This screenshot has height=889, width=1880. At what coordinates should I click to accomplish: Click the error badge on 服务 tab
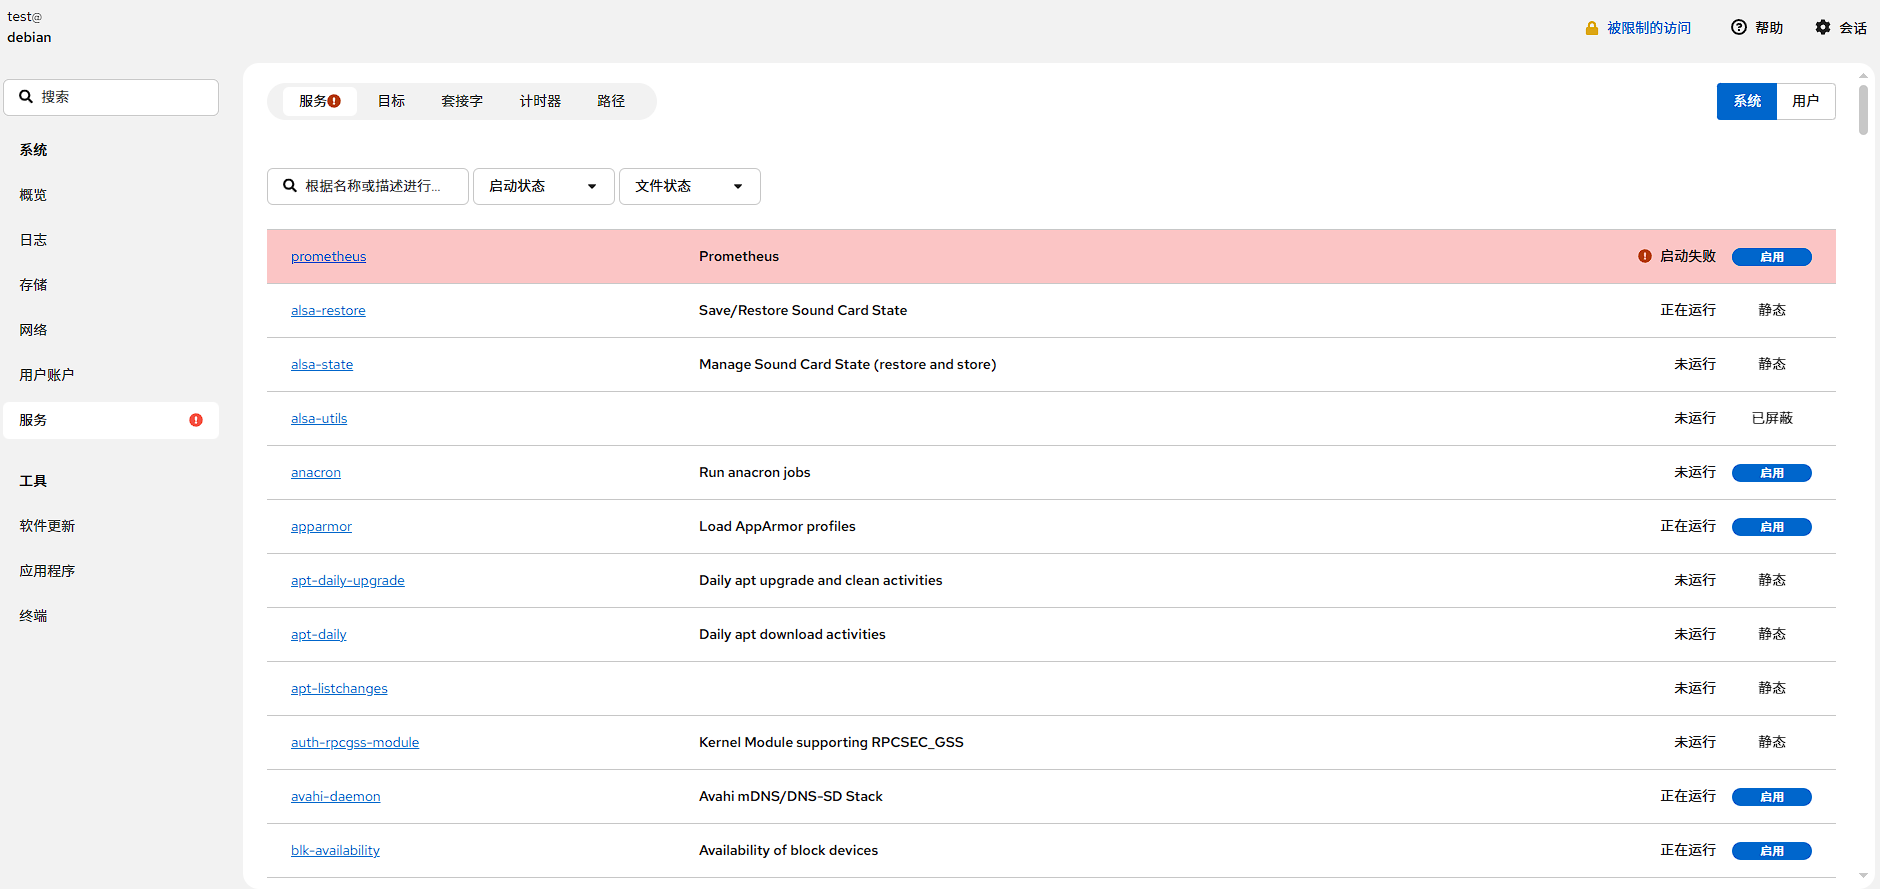pos(335,101)
